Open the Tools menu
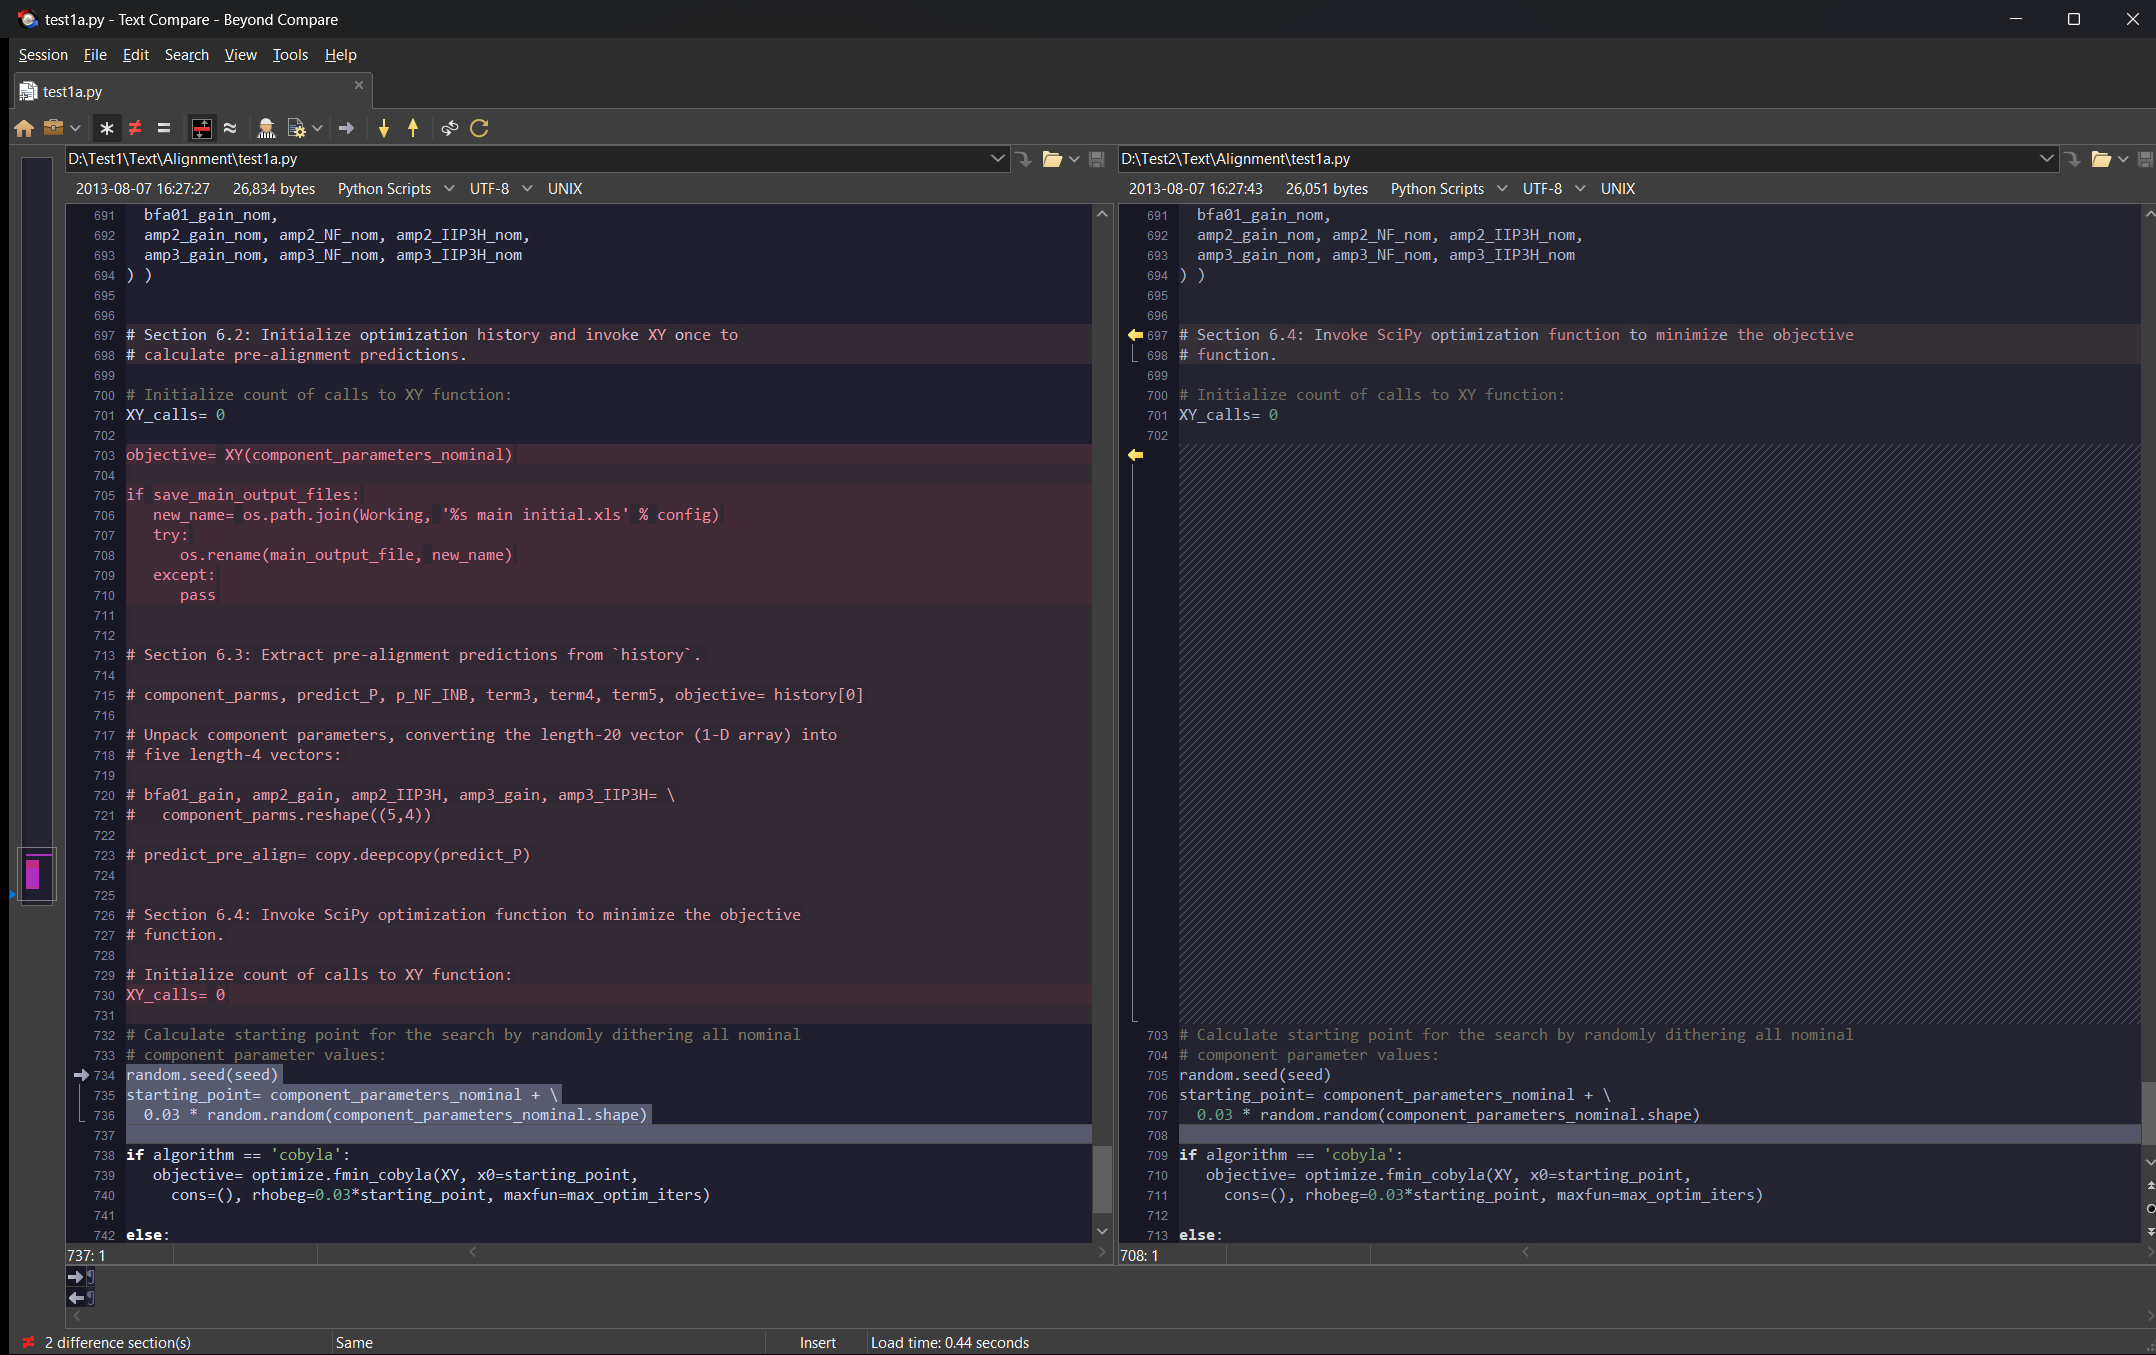The width and height of the screenshot is (2156, 1355). tap(290, 55)
